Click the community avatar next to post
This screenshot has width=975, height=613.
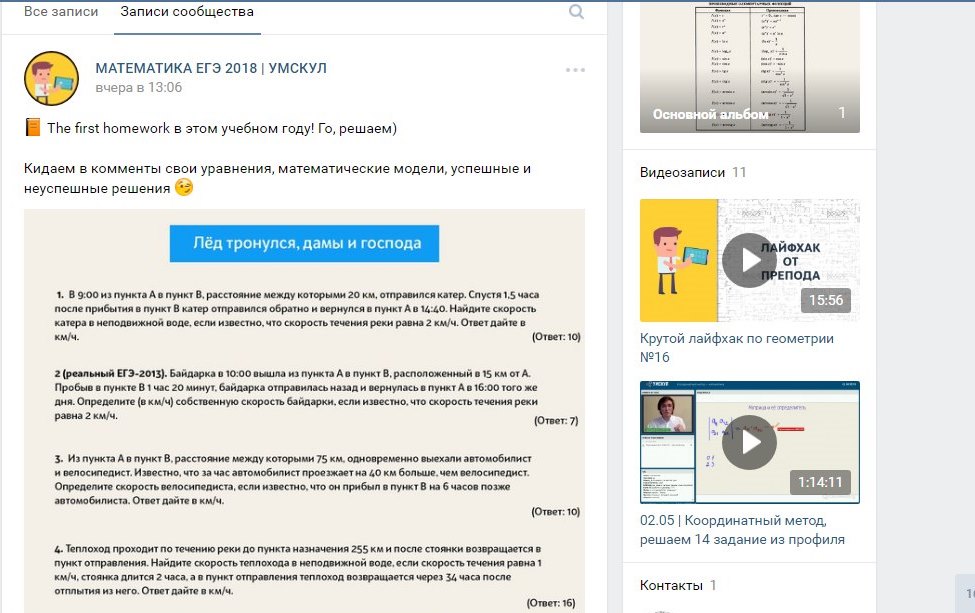(51, 78)
